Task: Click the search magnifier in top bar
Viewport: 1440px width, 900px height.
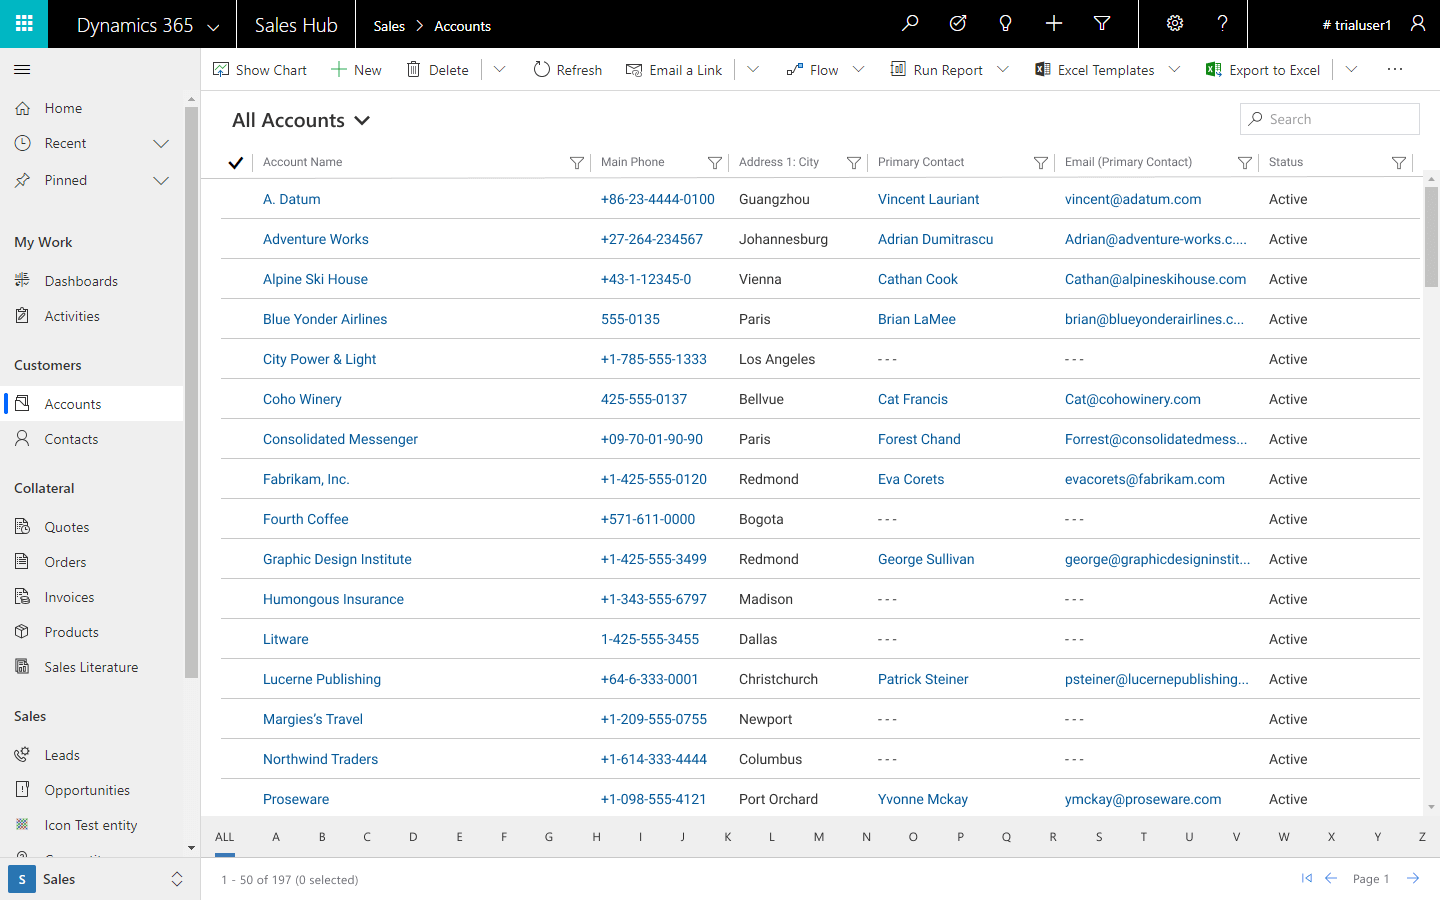Action: tap(909, 24)
